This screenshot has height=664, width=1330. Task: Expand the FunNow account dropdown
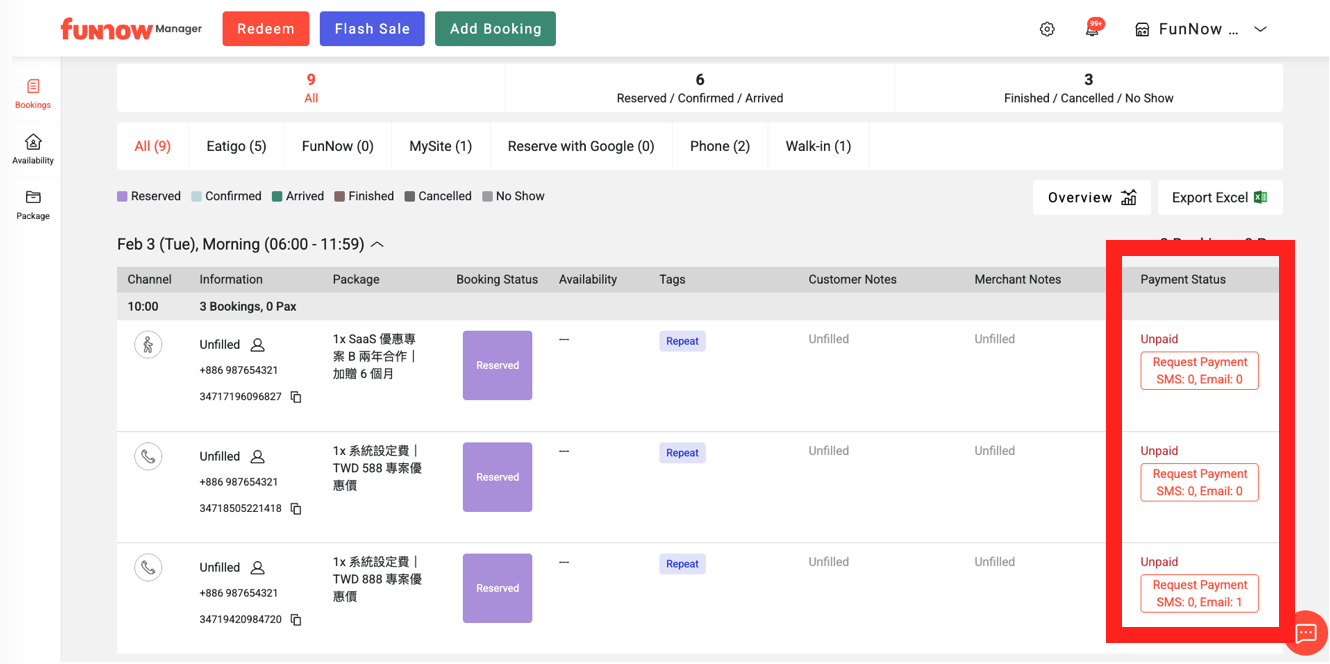coord(1260,29)
